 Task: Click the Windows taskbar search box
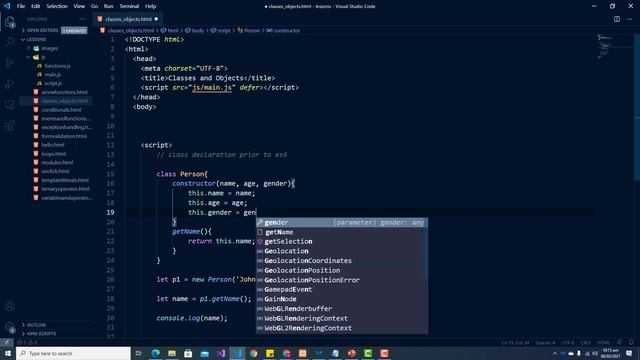click(73, 353)
